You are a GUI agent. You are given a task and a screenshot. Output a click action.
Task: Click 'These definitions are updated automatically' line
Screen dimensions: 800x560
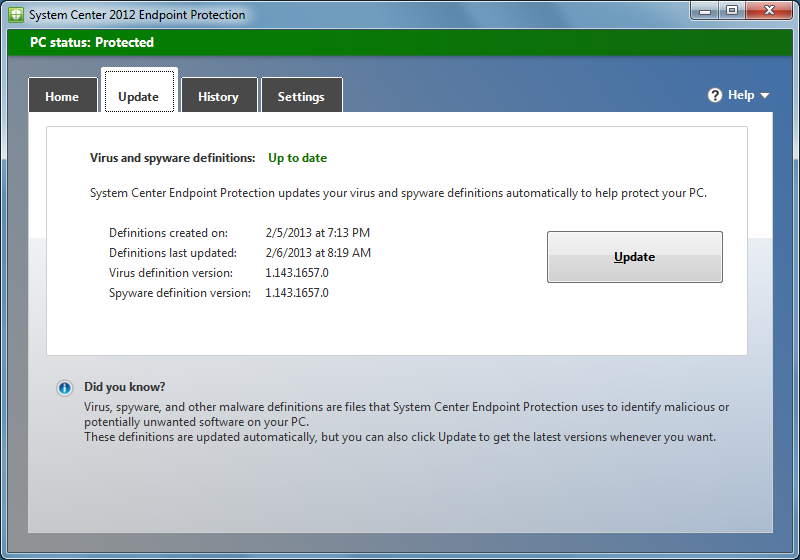point(400,437)
